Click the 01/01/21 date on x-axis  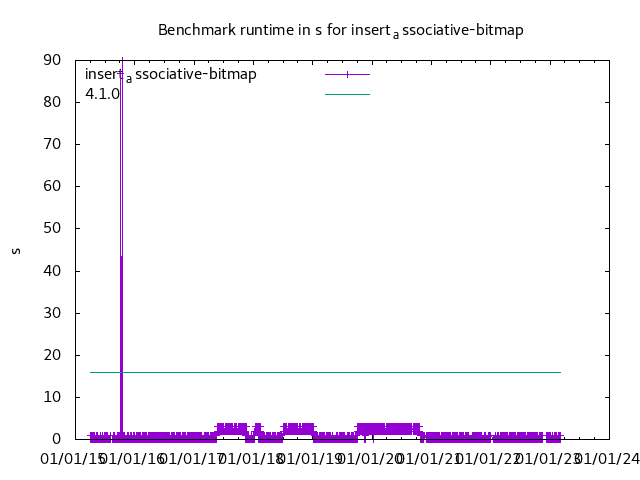coord(429,459)
